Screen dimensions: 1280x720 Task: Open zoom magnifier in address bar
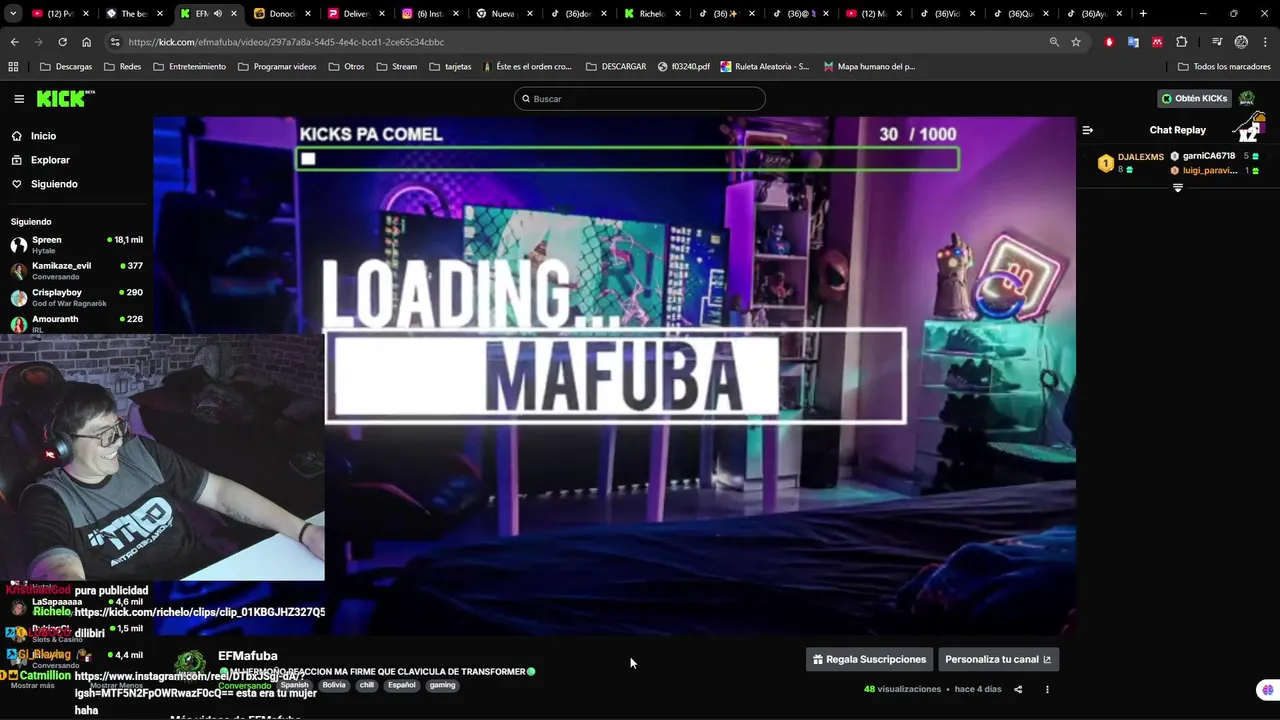point(1054,42)
